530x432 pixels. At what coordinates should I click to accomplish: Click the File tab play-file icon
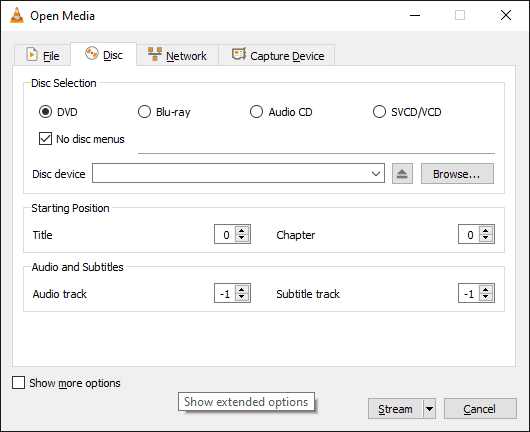(32, 54)
